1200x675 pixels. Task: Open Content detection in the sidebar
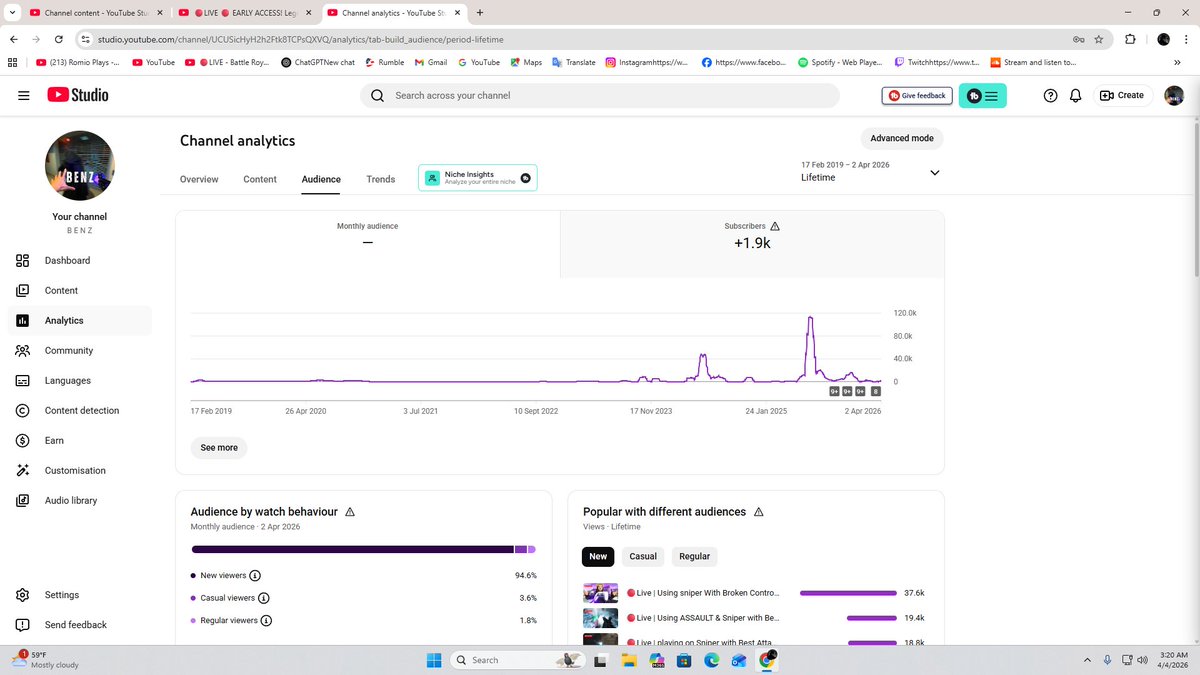(x=80, y=410)
